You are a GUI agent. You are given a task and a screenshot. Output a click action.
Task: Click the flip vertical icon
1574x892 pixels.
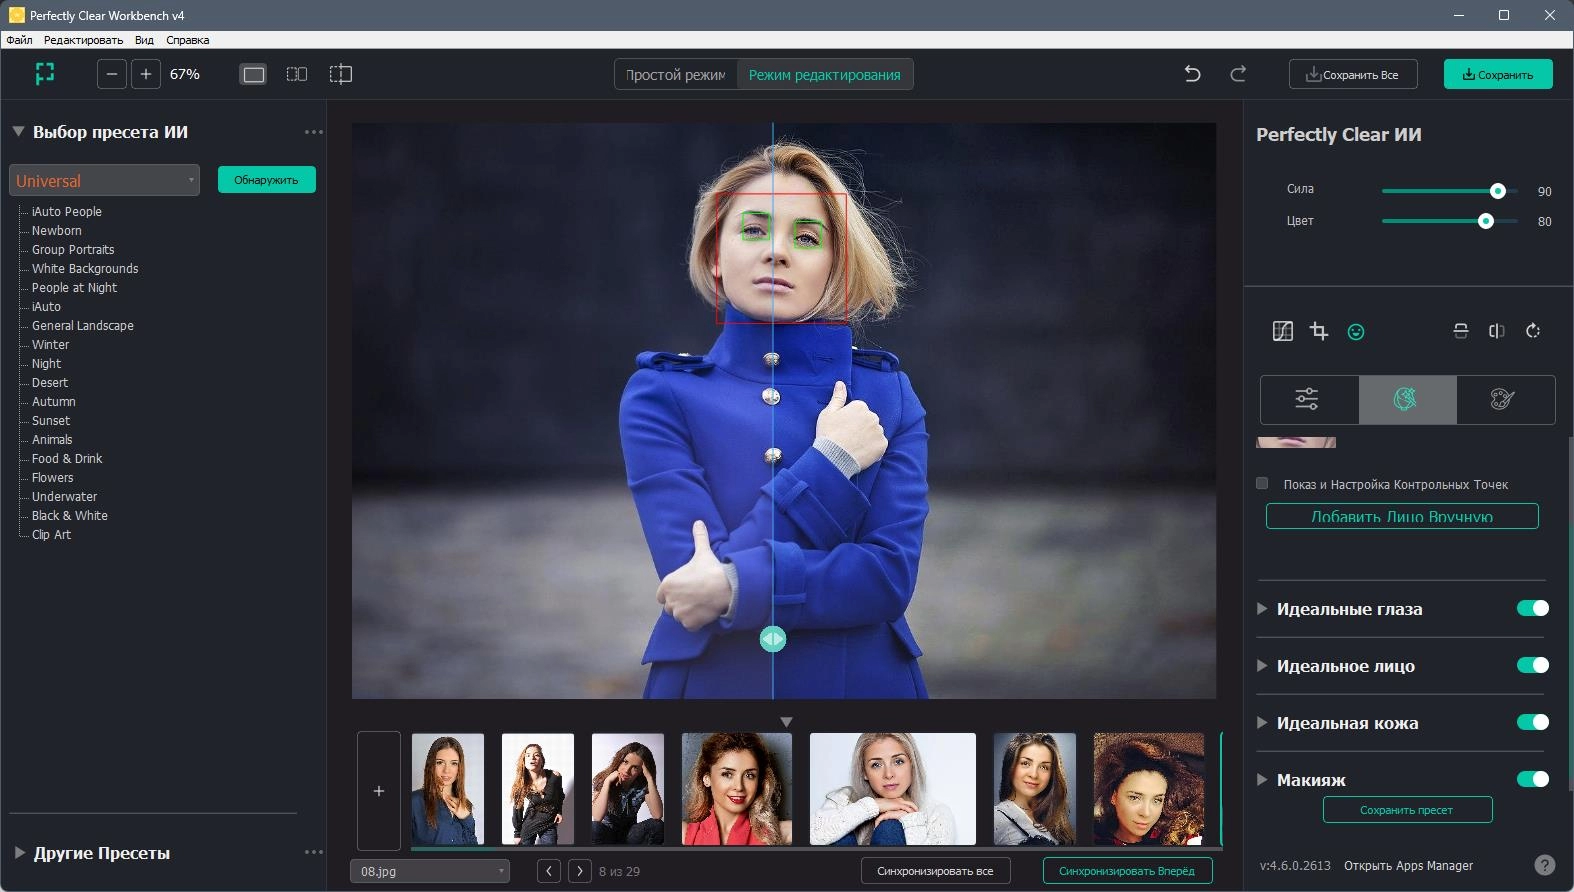click(1461, 331)
